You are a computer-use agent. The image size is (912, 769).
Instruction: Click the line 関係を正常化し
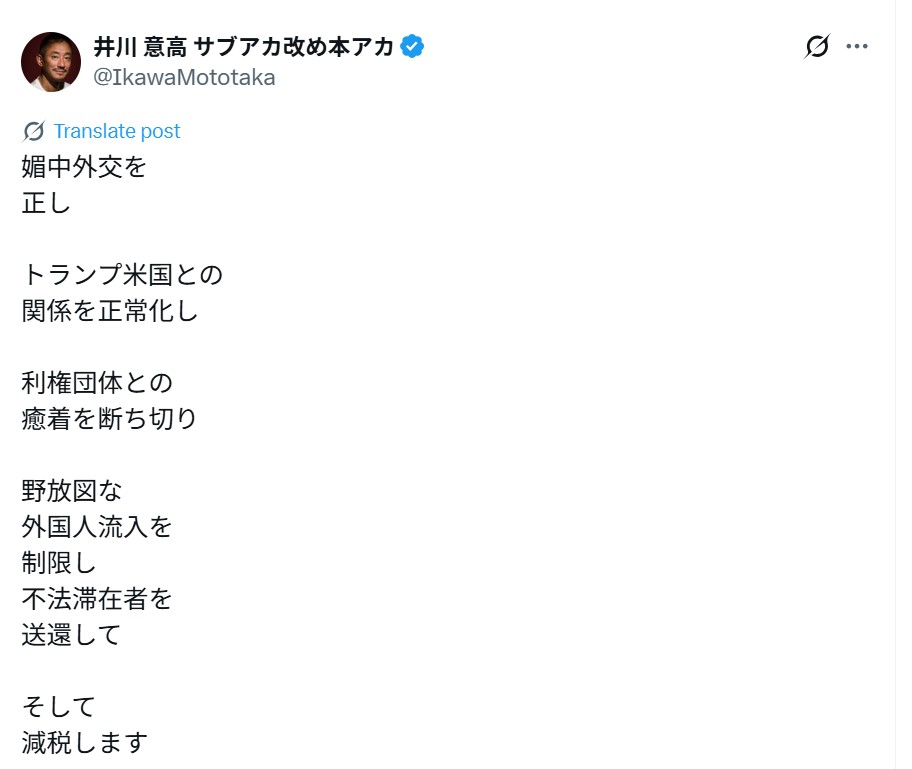click(110, 311)
